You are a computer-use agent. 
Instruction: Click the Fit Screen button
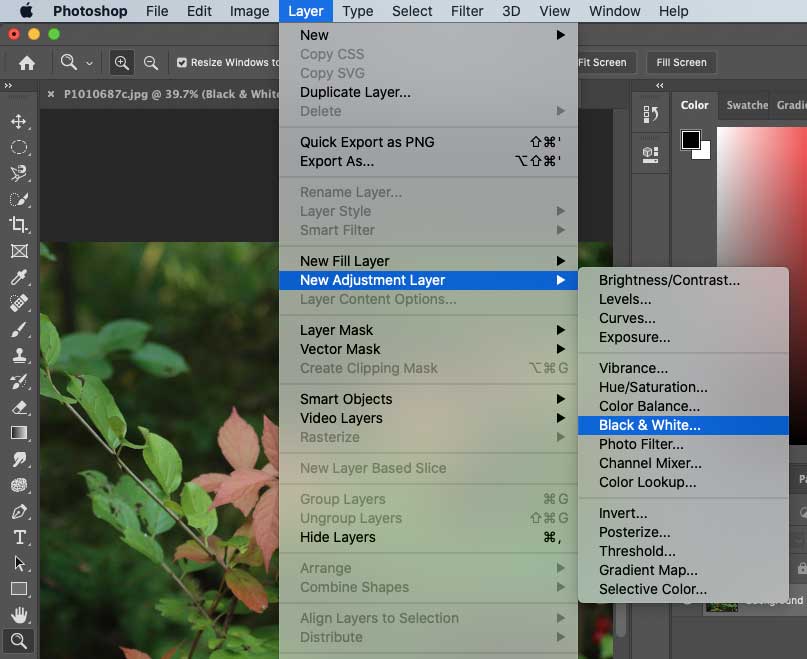pyautogui.click(x=606, y=63)
